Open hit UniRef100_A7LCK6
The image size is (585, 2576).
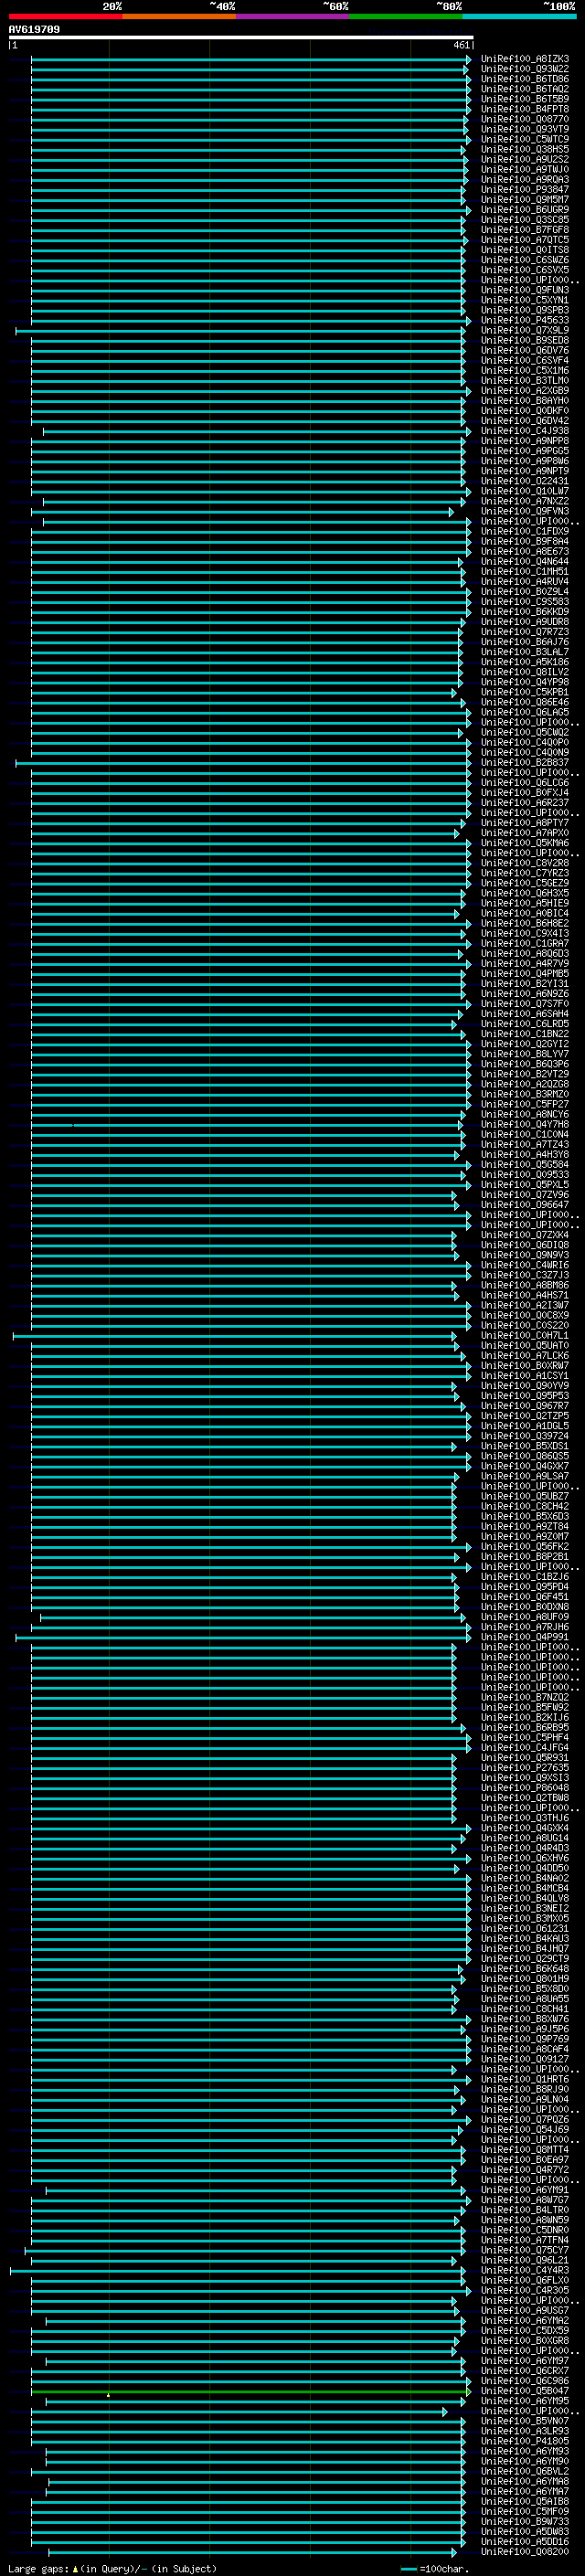pyautogui.click(x=524, y=1355)
